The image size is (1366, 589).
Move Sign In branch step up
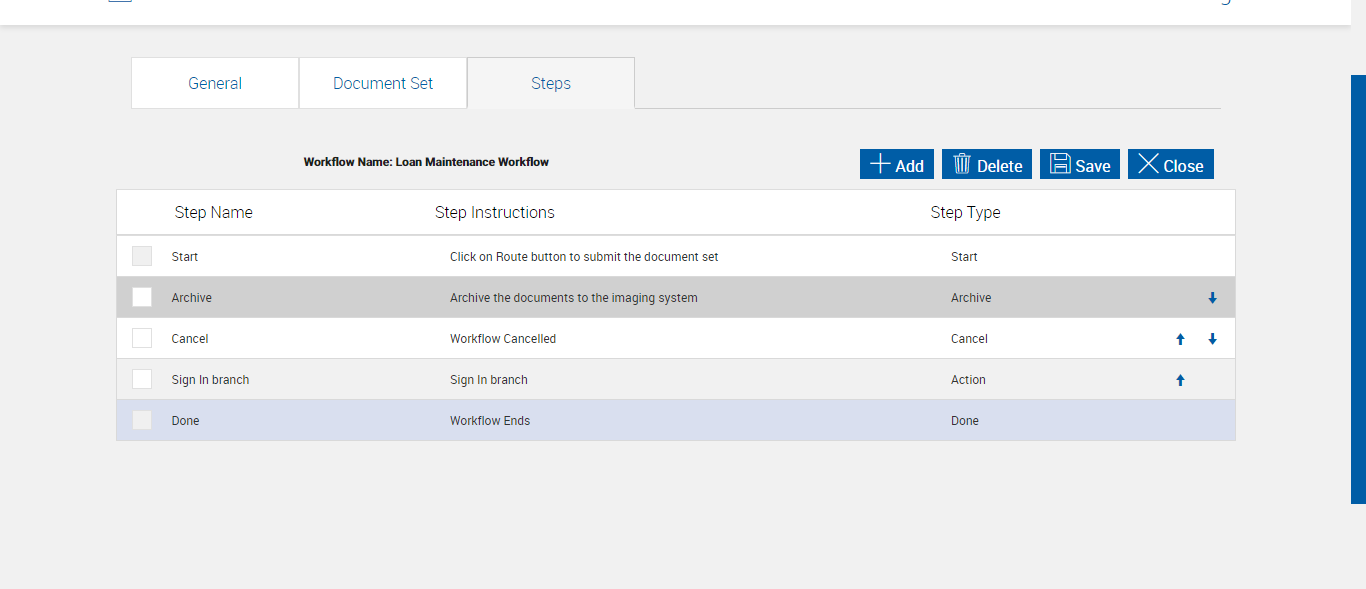pos(1180,380)
